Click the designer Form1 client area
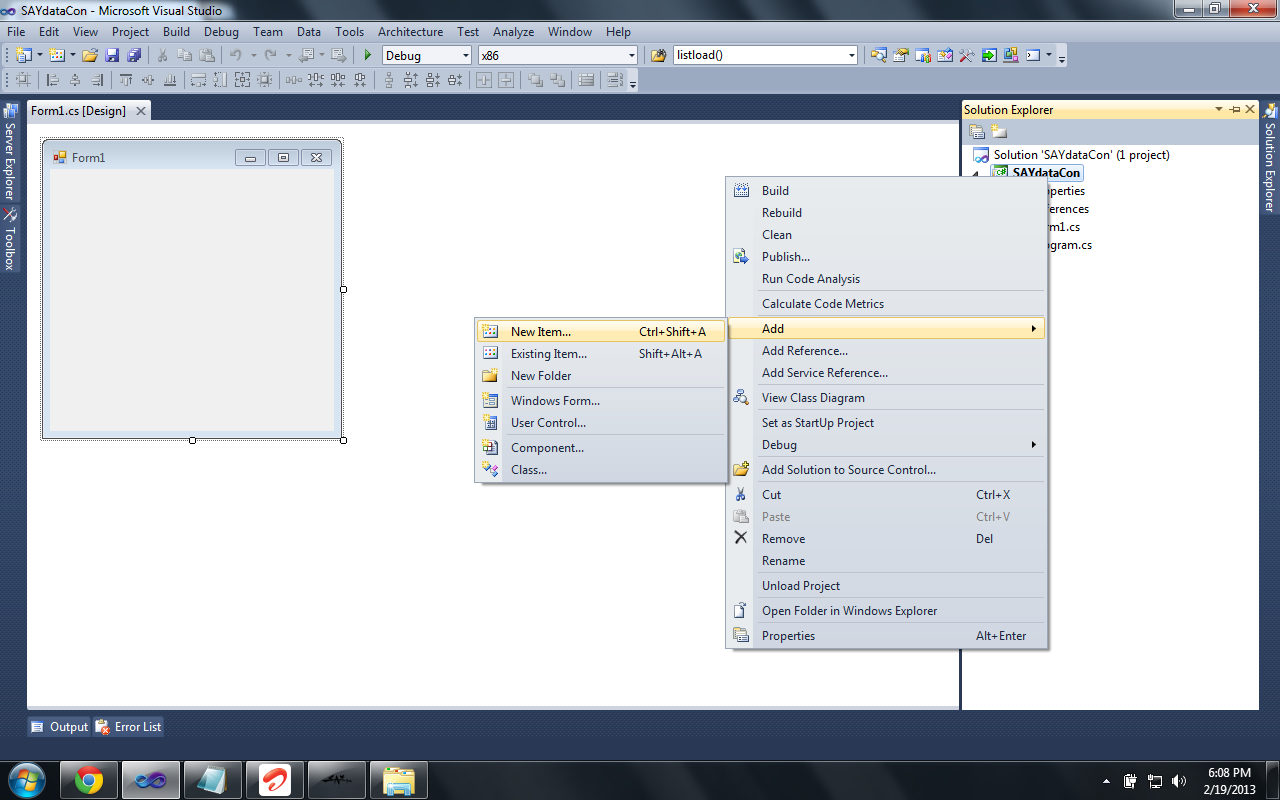The width and height of the screenshot is (1280, 800). (x=192, y=300)
